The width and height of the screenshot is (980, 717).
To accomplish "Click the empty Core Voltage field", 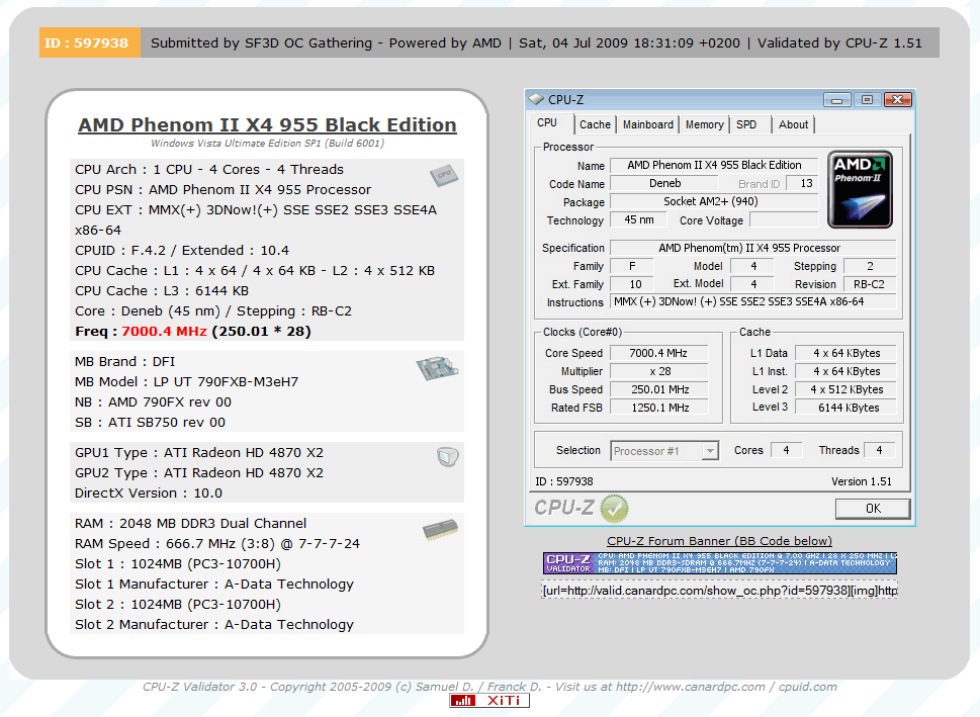I will (784, 220).
